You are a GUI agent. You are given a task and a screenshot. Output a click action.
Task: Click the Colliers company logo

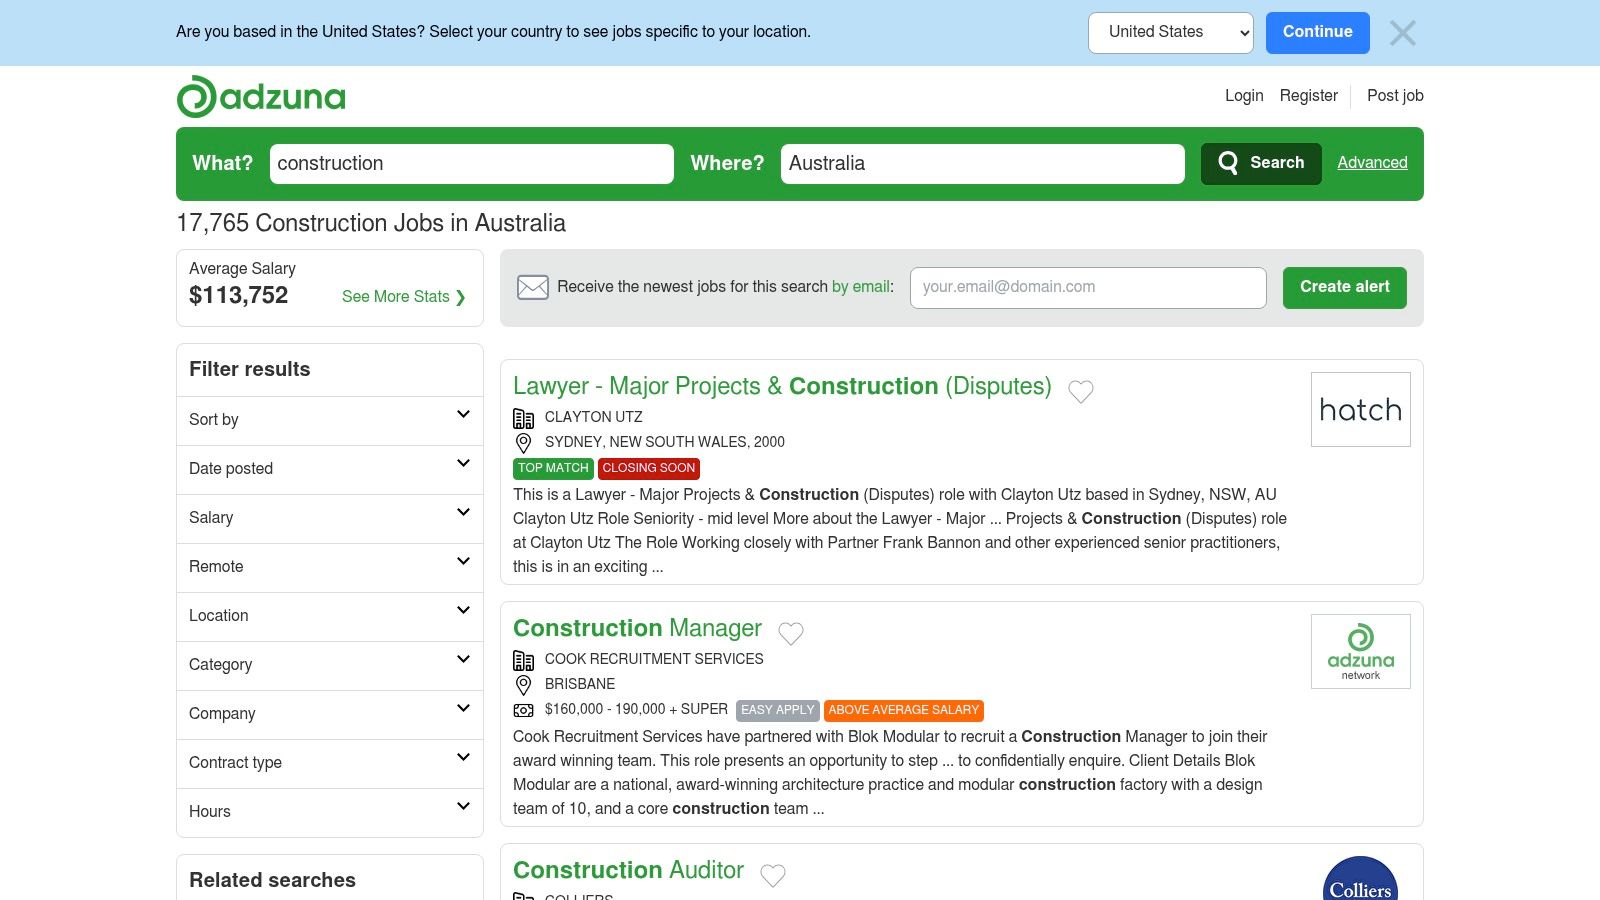(x=1360, y=880)
